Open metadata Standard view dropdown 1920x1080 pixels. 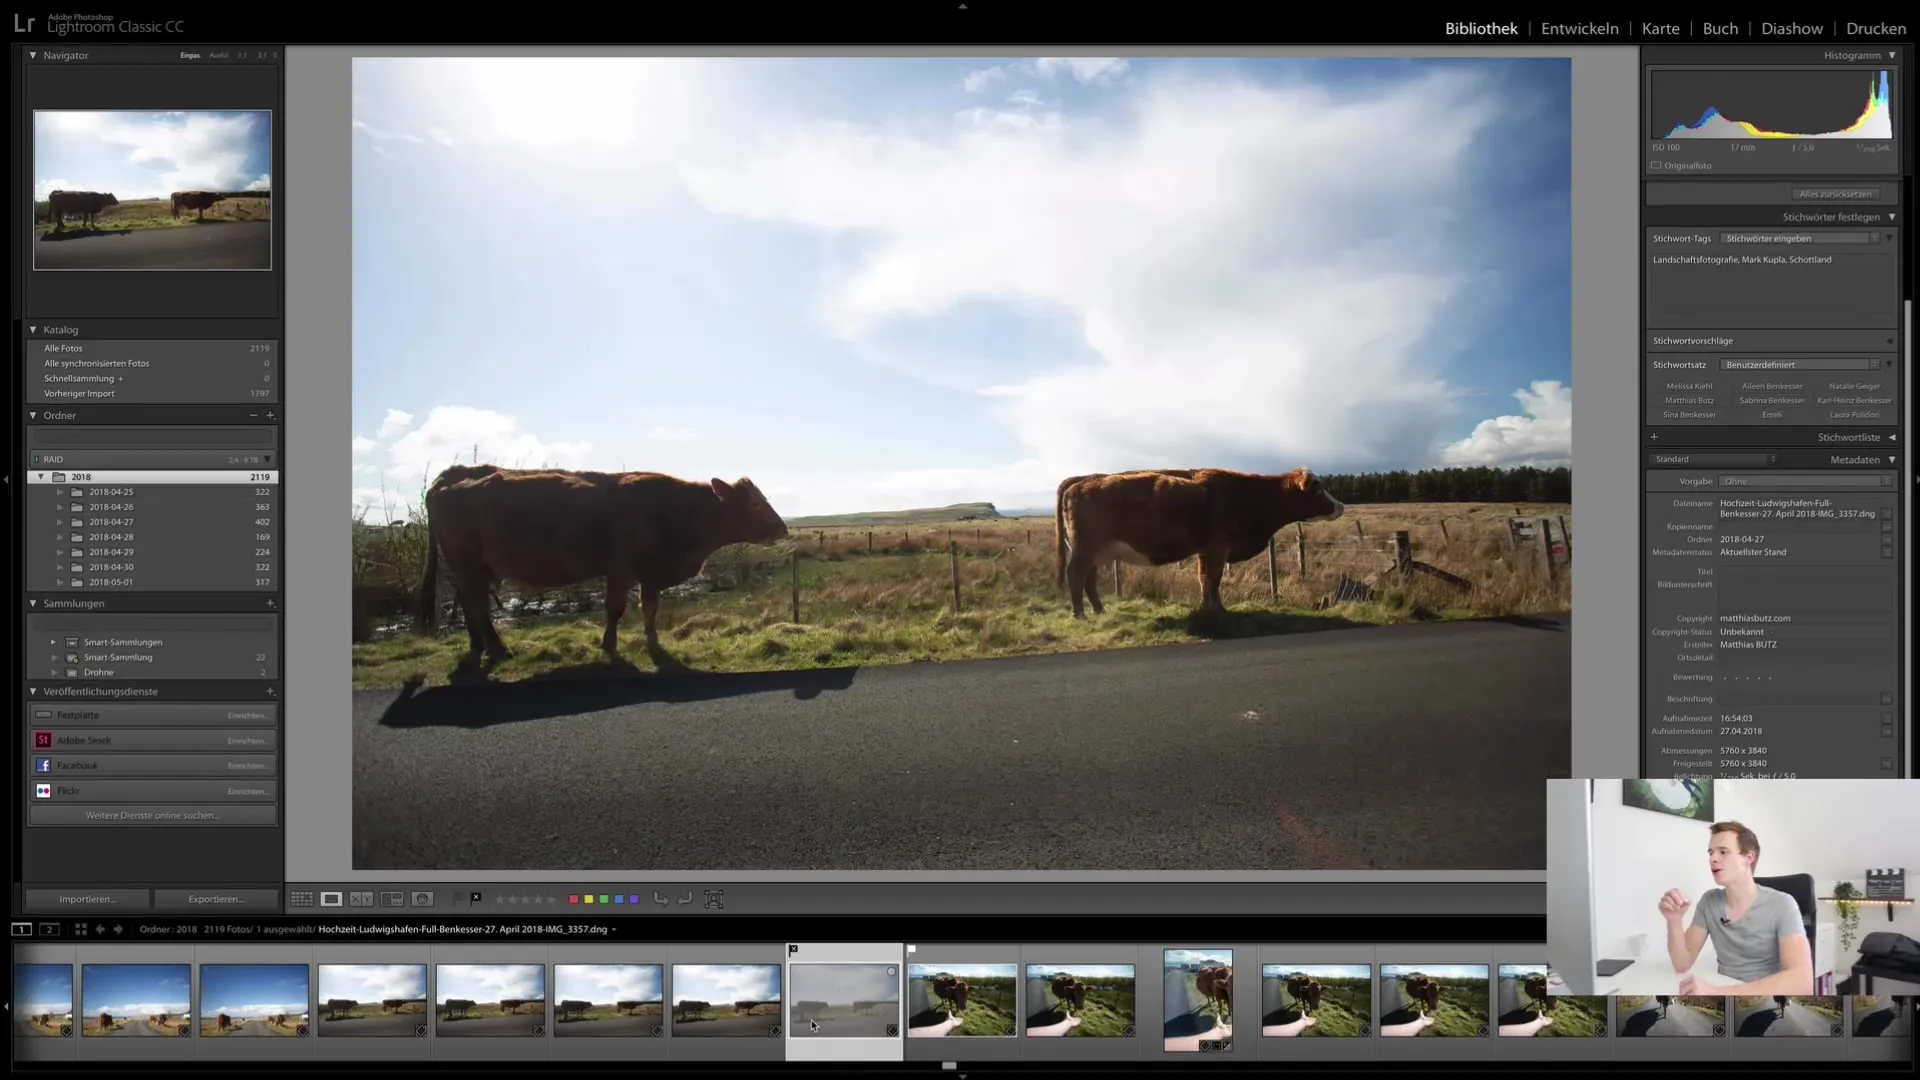[x=1714, y=459]
